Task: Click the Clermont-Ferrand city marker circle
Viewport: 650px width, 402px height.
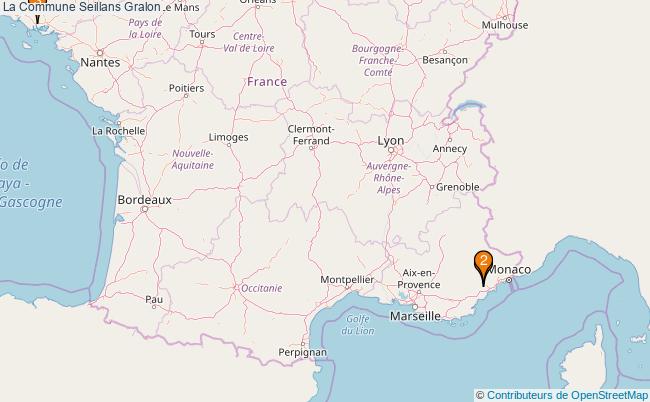Action: [x=312, y=147]
